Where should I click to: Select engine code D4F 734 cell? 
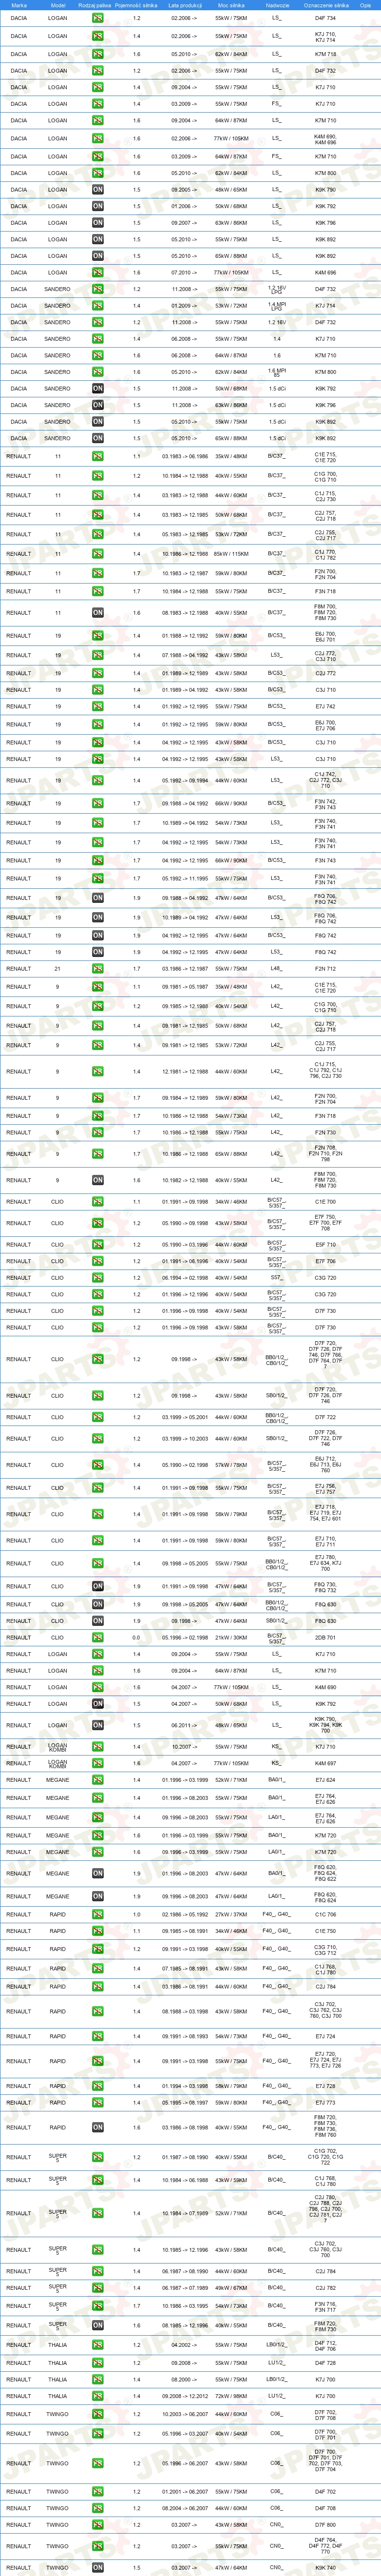point(326,18)
